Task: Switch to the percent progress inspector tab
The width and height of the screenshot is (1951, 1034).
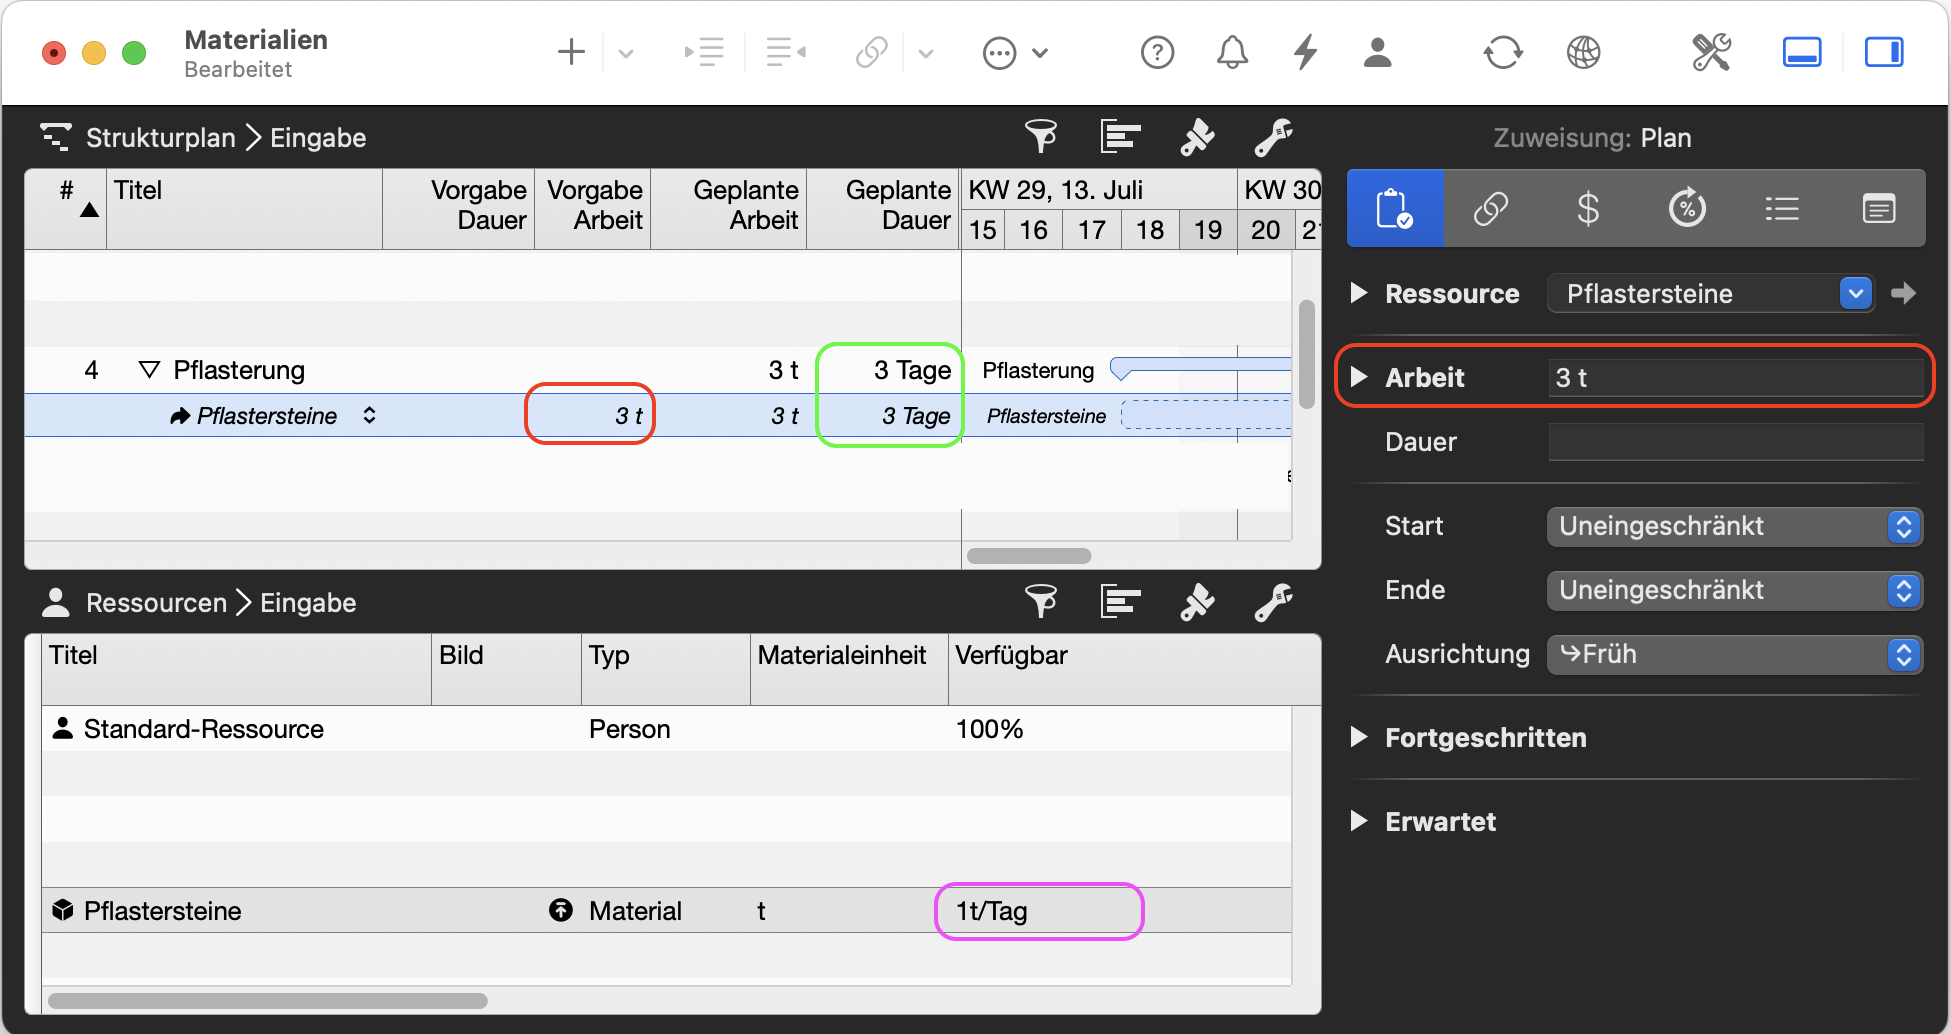Action: (x=1686, y=209)
